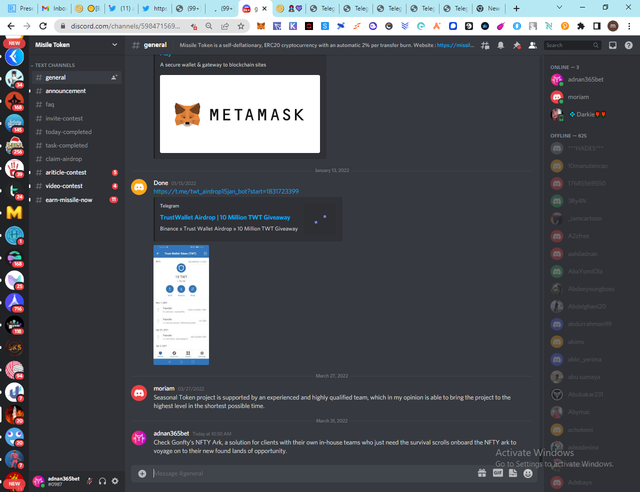Click the gift icon in message bar

pyautogui.click(x=482, y=473)
